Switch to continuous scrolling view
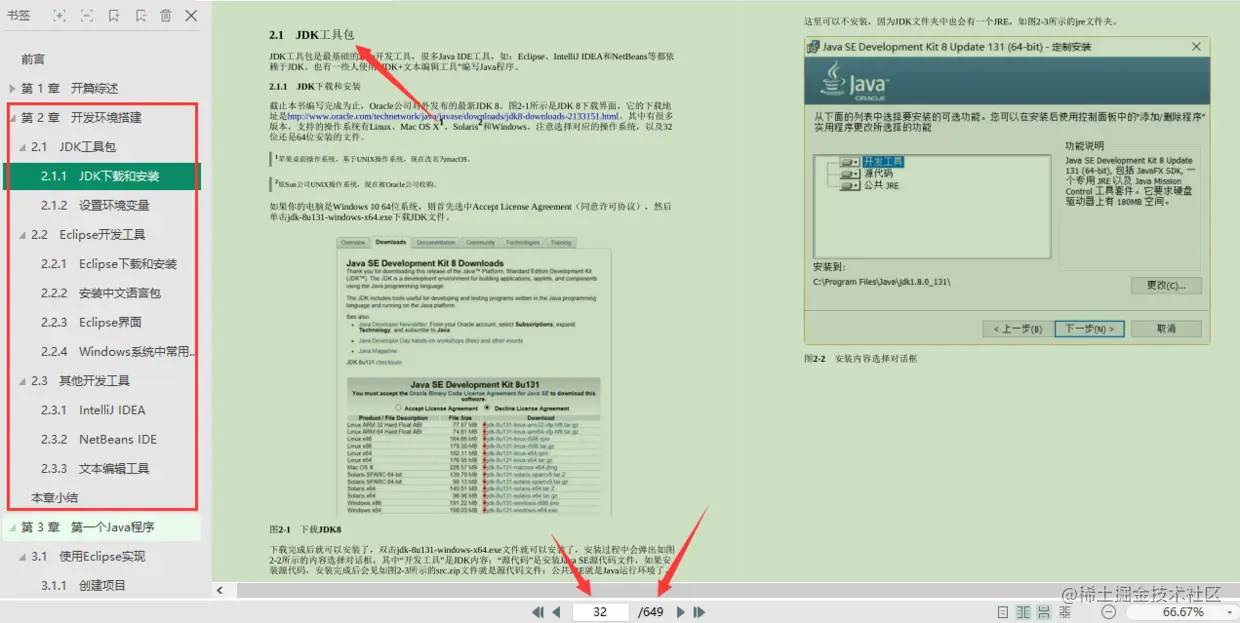The image size is (1240, 623). click(x=1045, y=612)
